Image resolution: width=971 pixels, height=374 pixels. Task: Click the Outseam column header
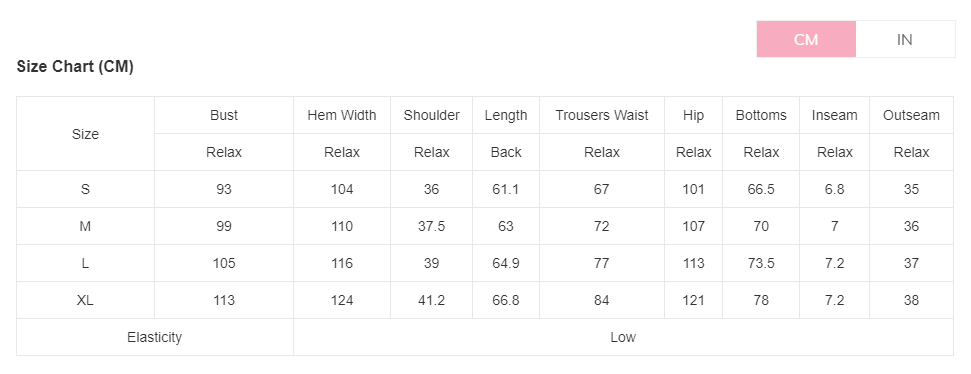pos(912,115)
